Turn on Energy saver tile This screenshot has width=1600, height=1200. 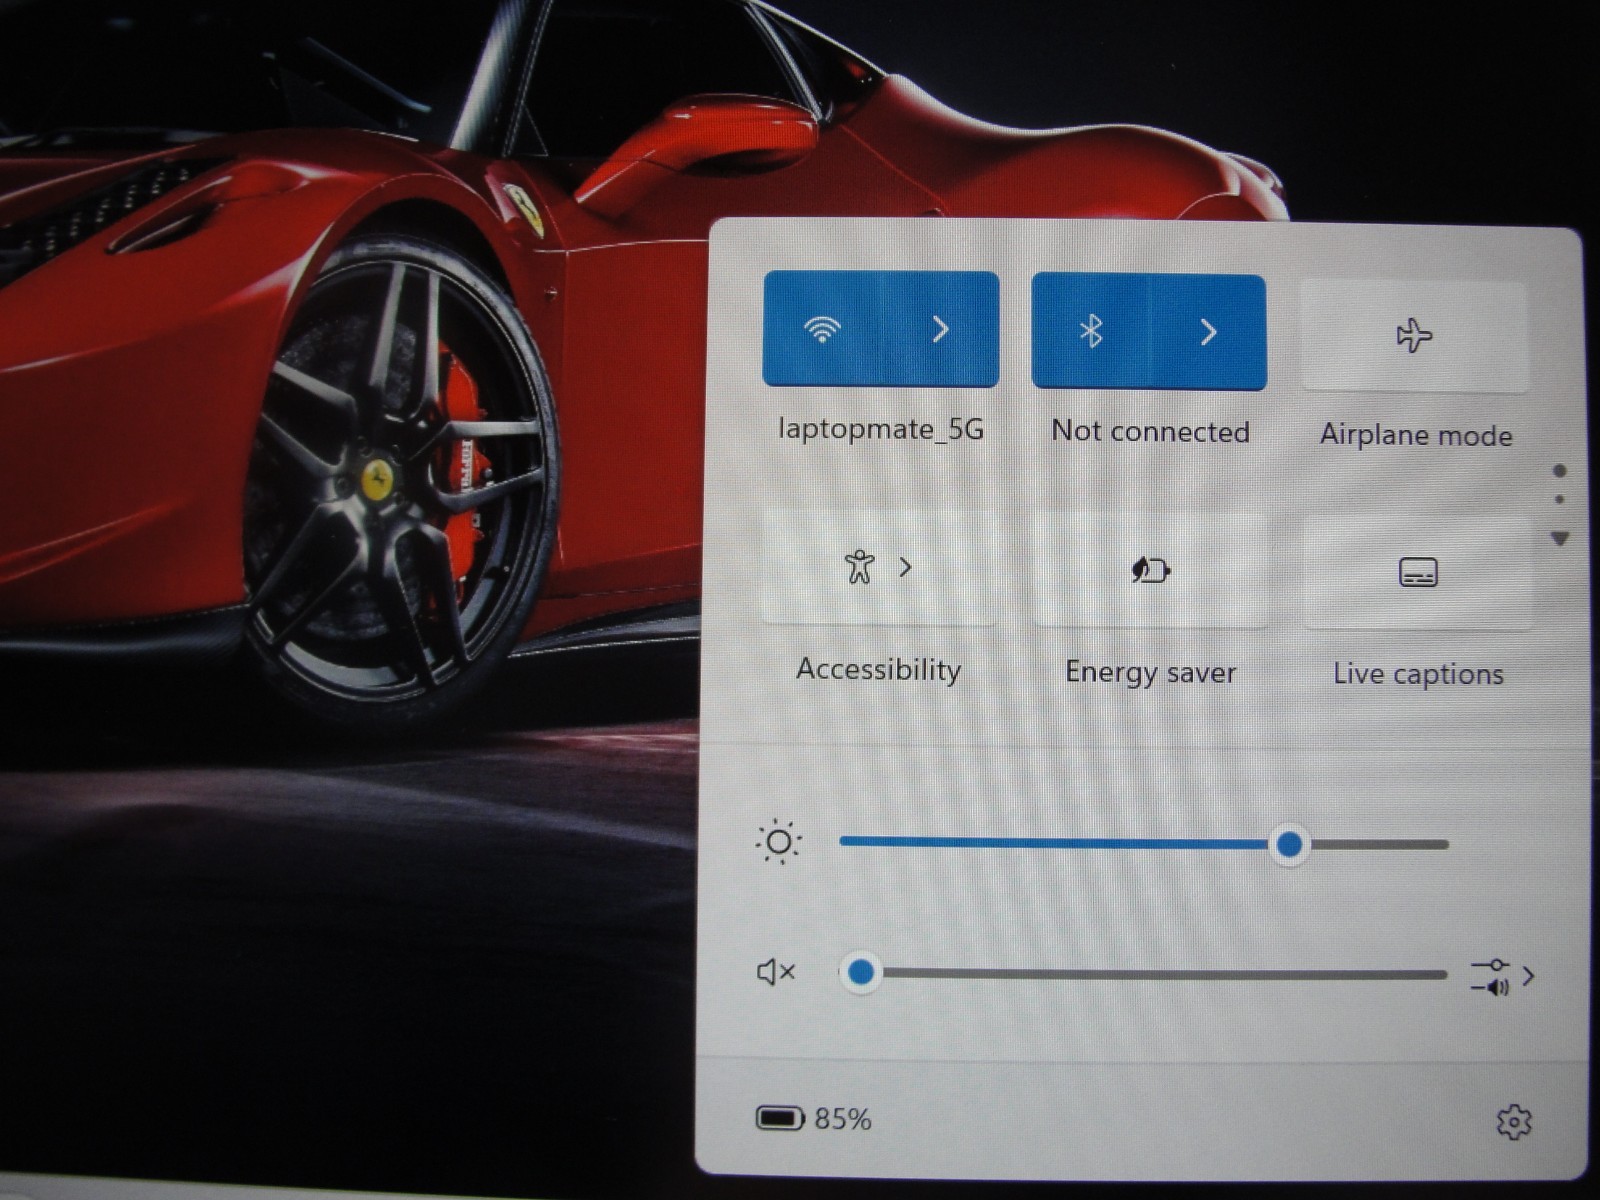coord(1150,571)
